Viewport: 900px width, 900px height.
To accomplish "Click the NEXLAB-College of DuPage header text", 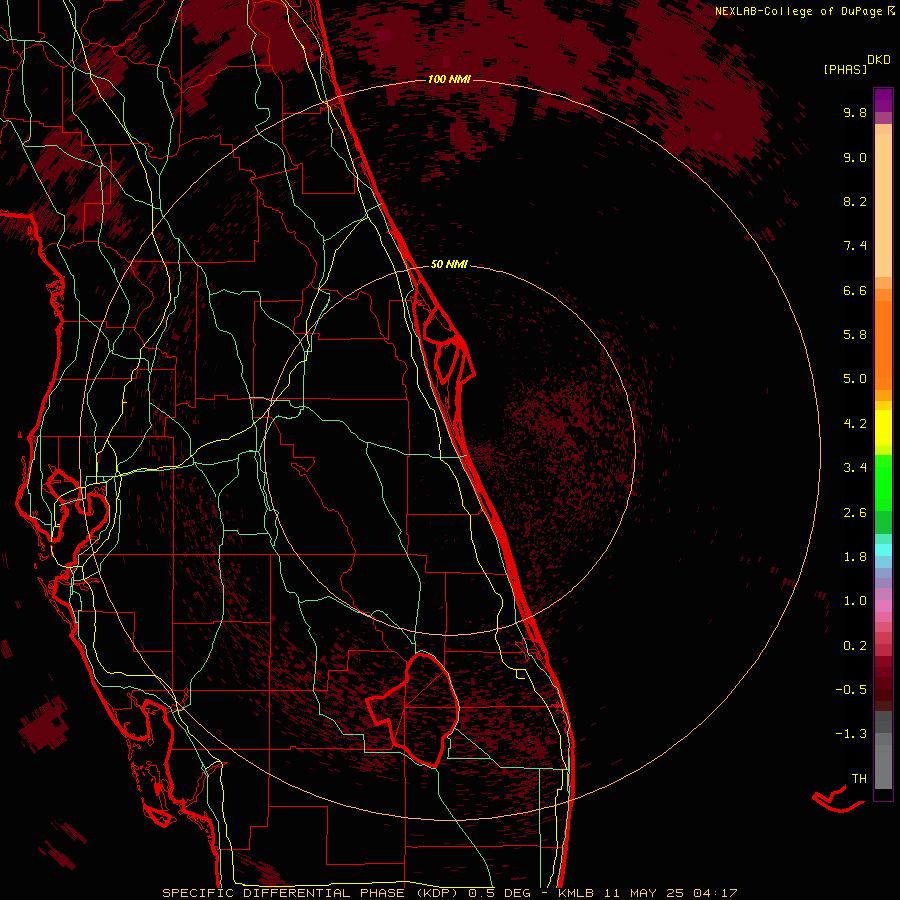I will [801, 11].
